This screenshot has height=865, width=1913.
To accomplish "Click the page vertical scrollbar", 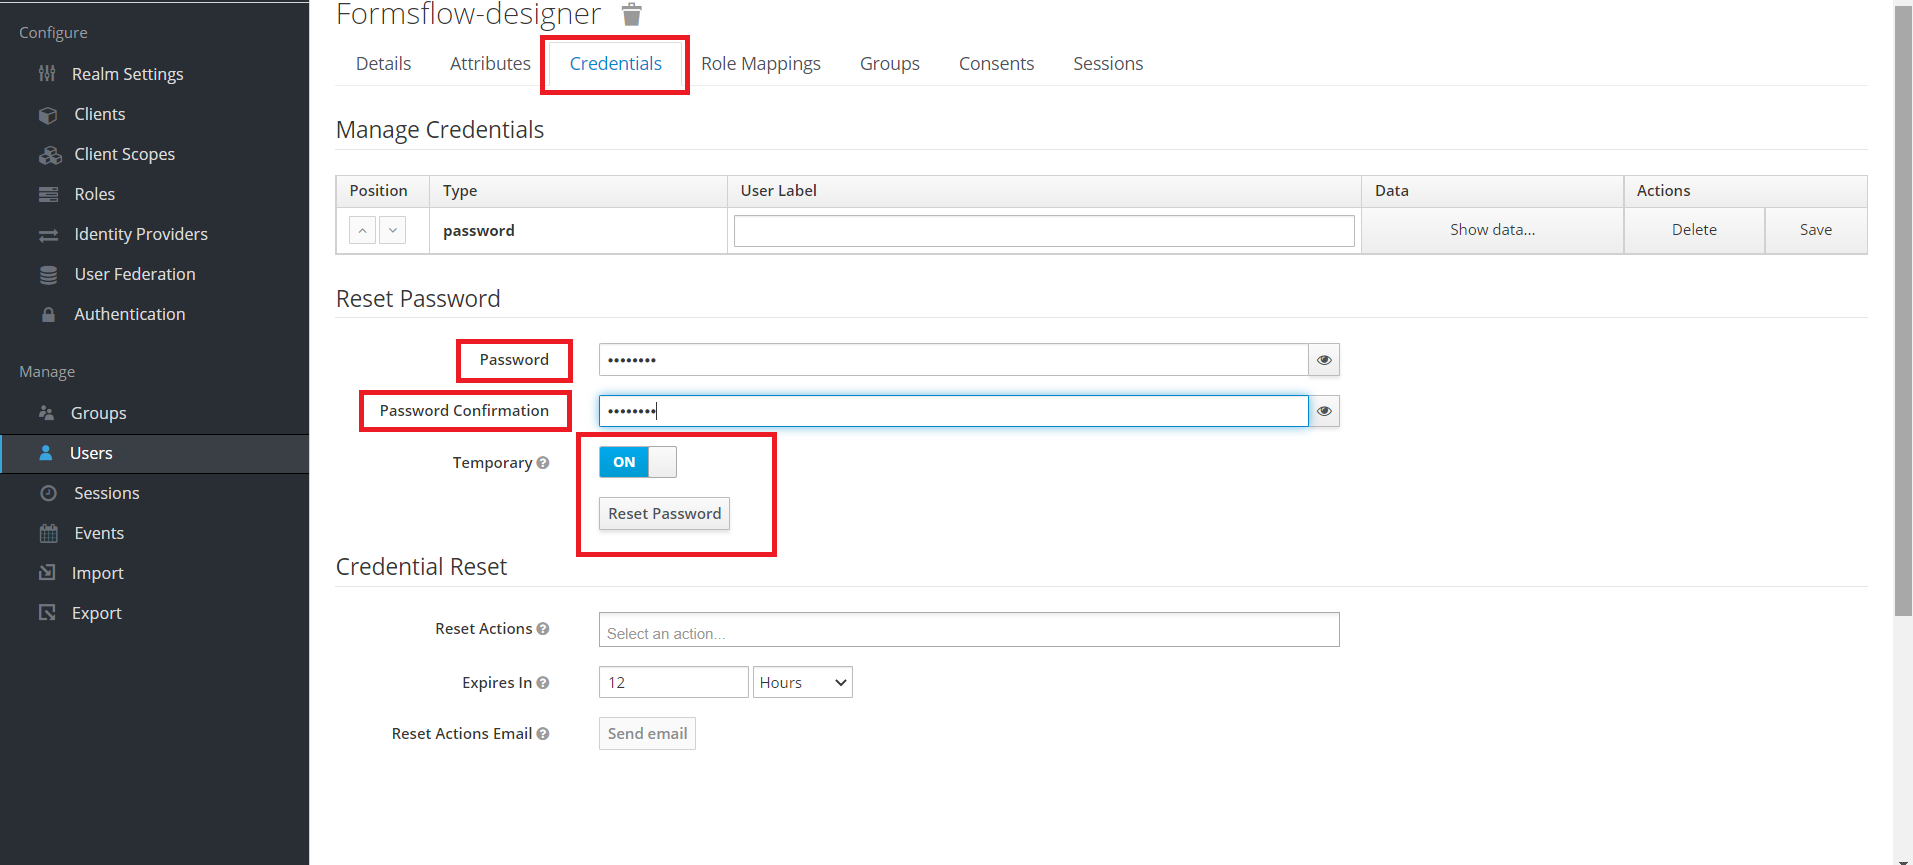I will pos(1903,310).
